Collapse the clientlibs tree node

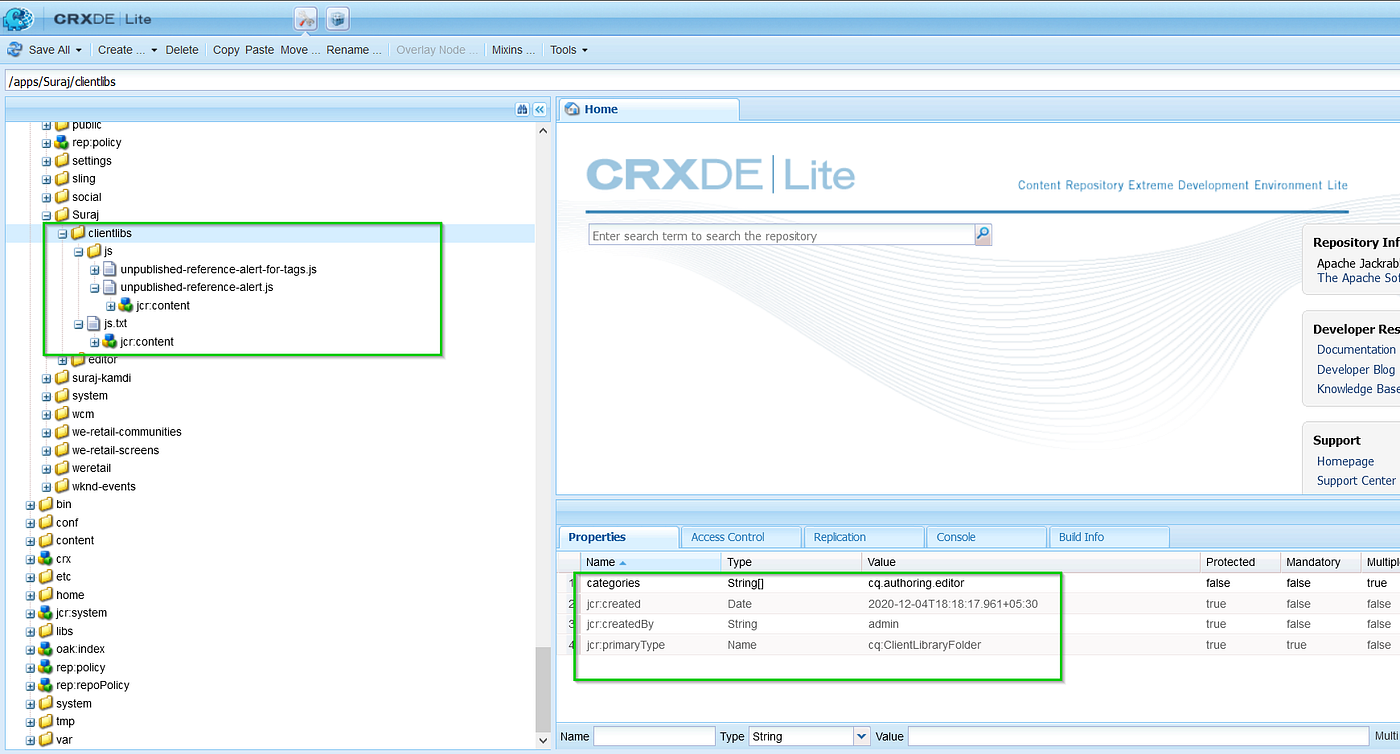(x=62, y=233)
